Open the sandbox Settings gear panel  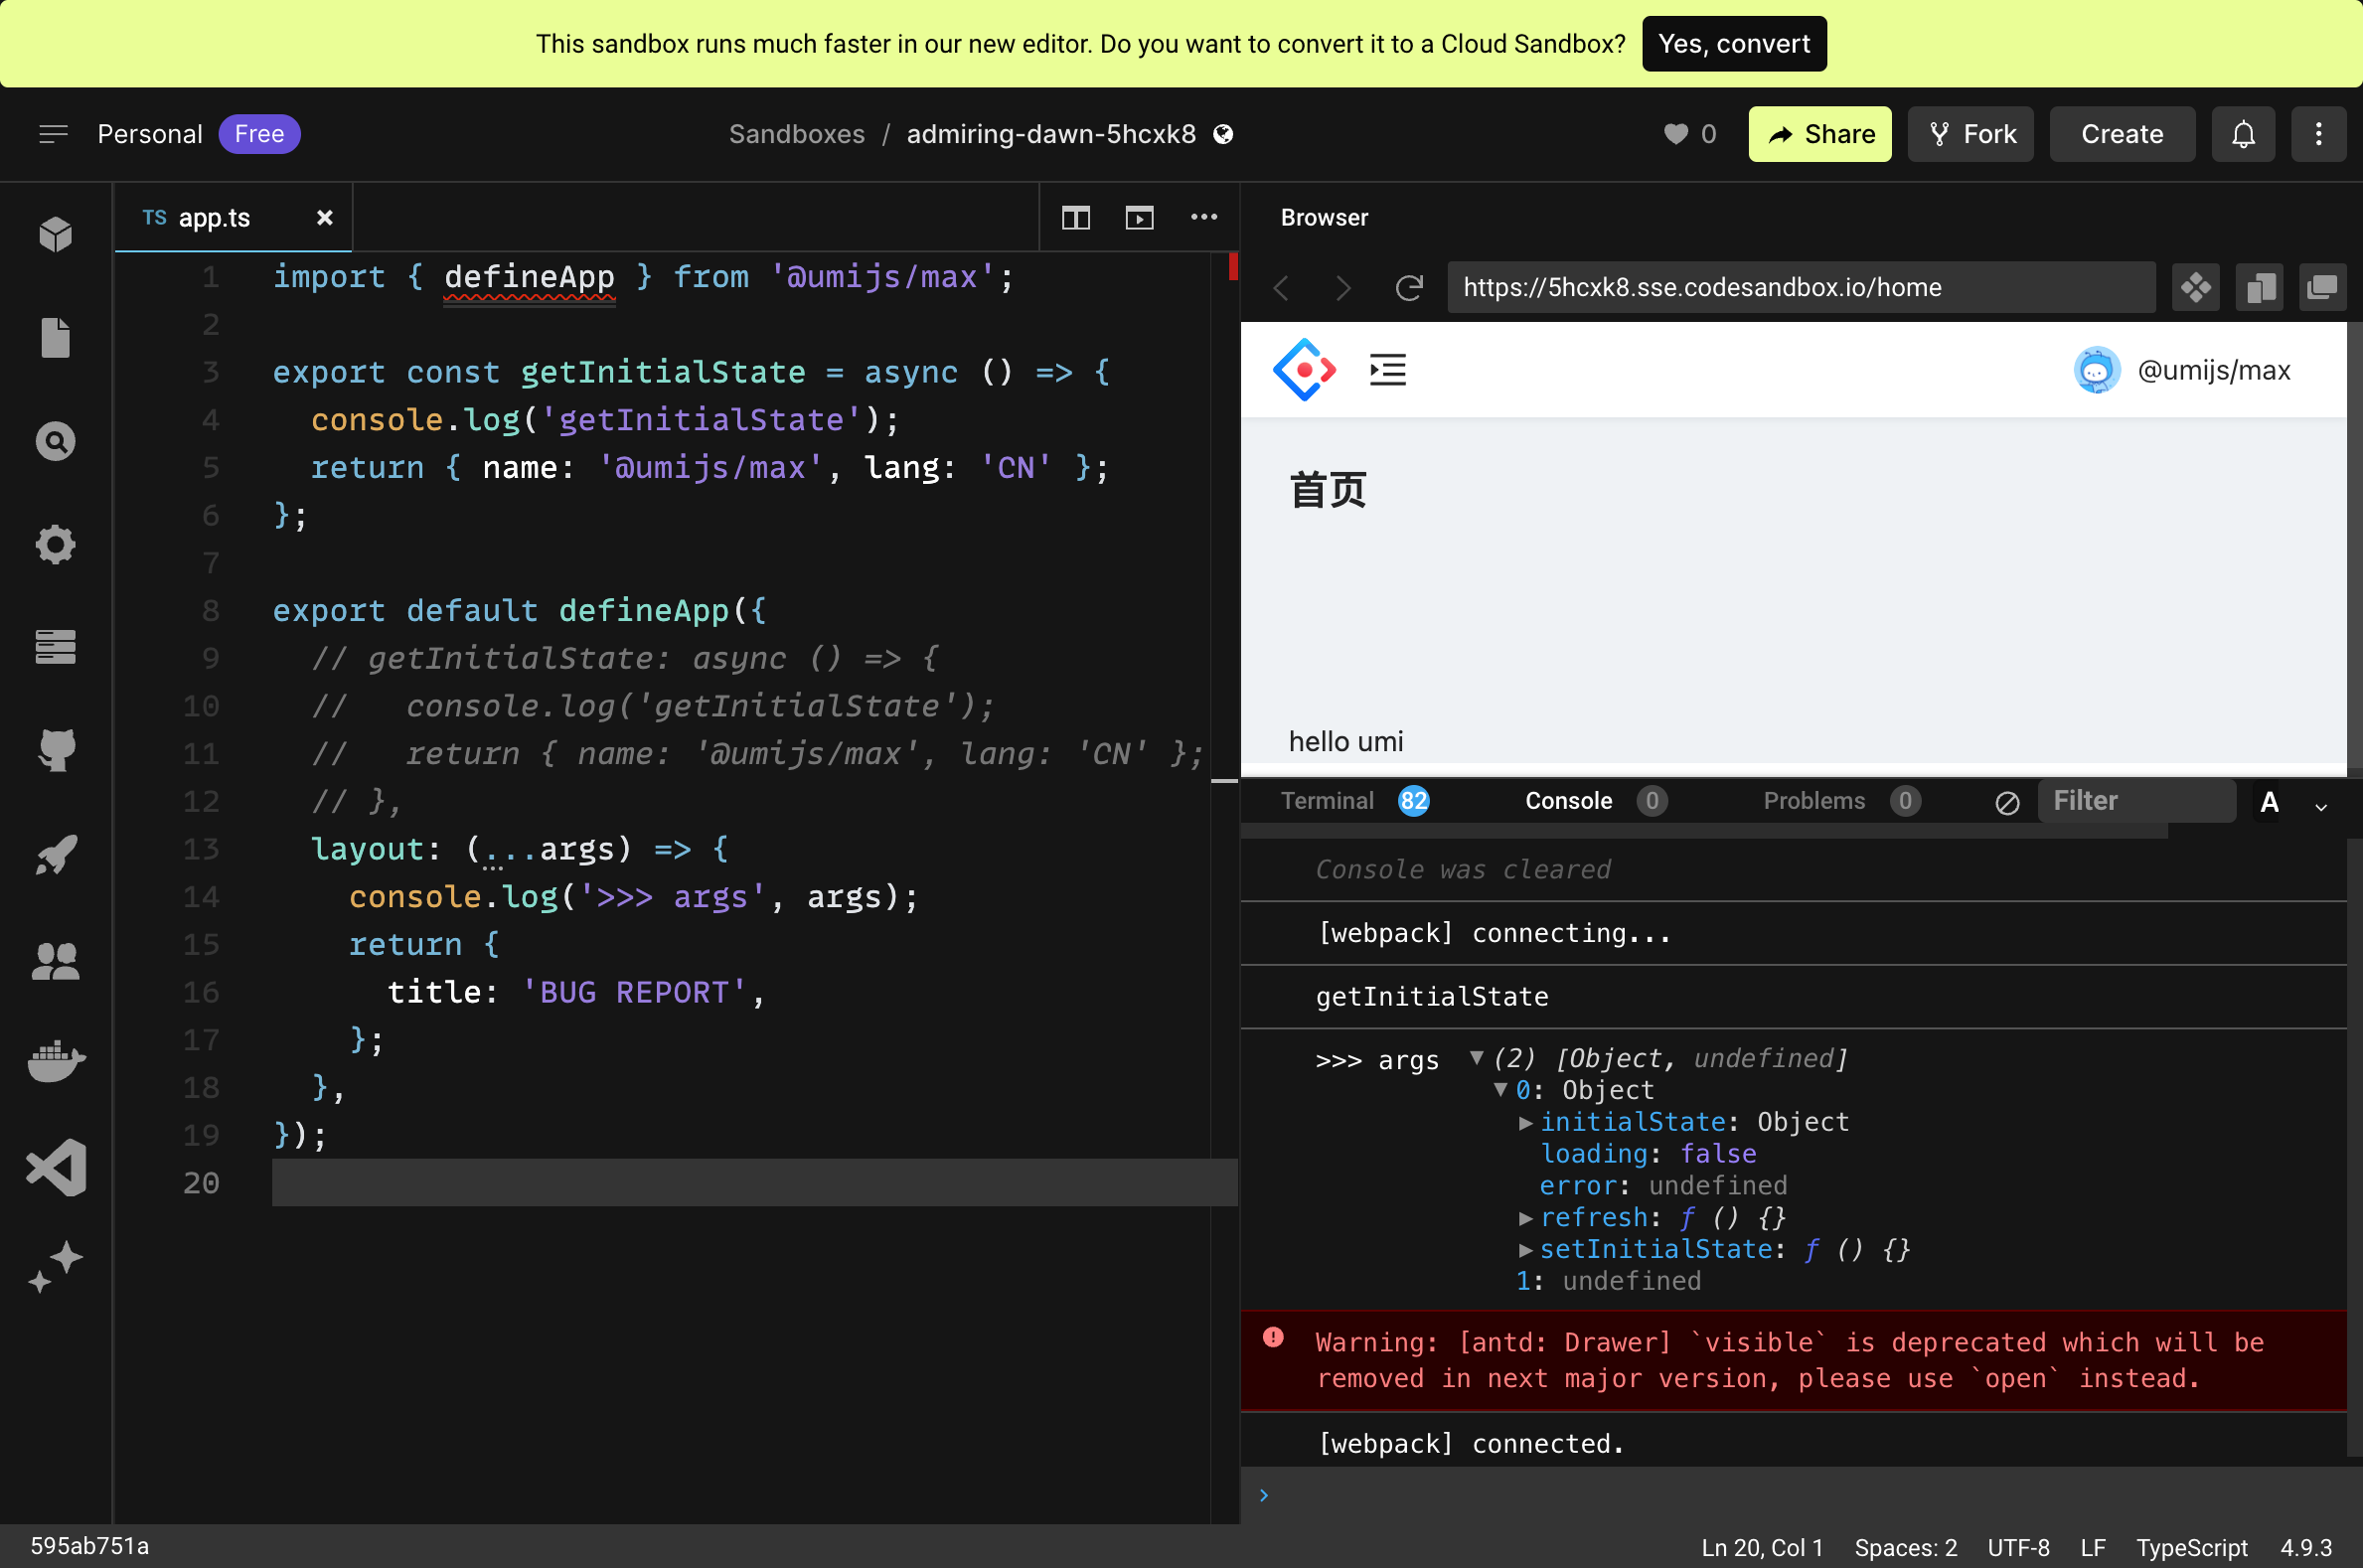55,545
